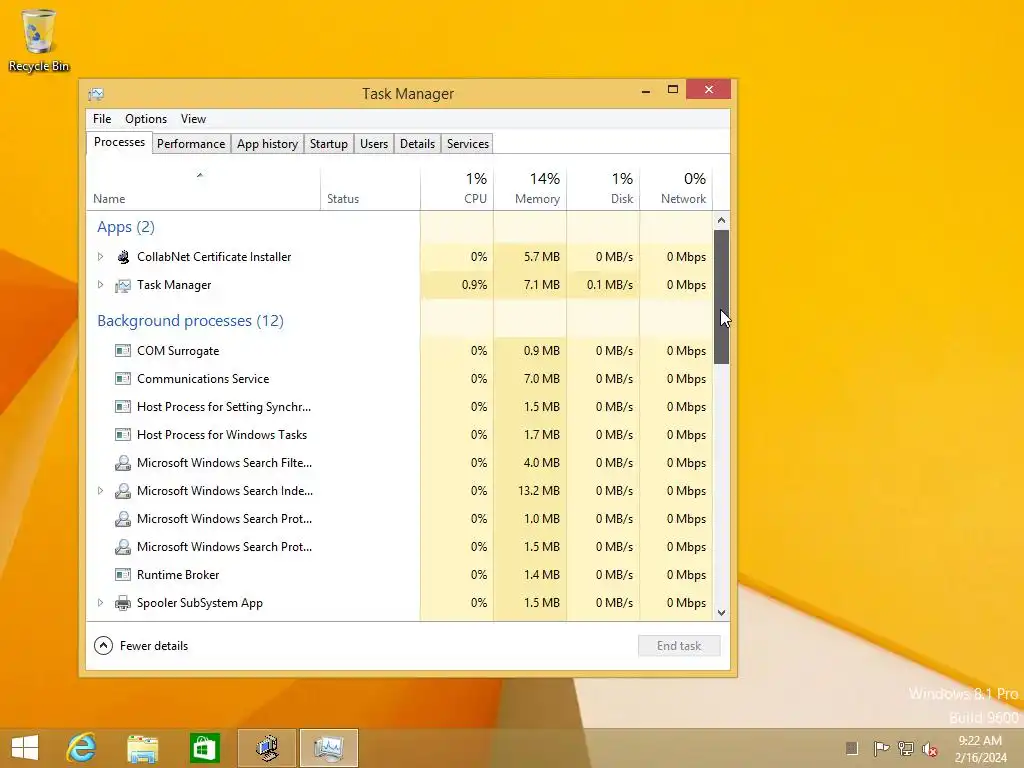Open the Options menu
This screenshot has height=768, width=1024.
146,119
